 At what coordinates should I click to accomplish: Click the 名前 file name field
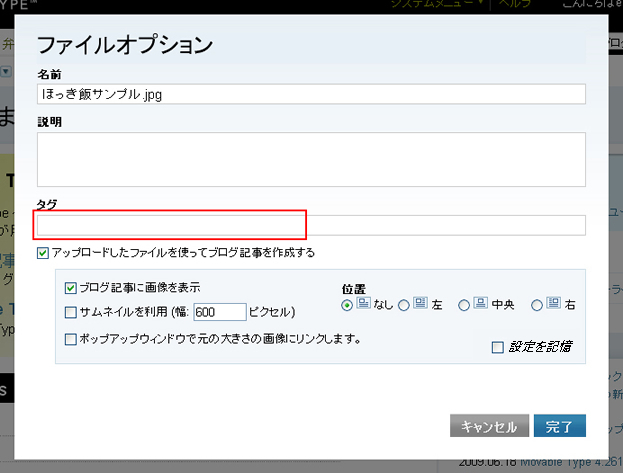(x=310, y=93)
